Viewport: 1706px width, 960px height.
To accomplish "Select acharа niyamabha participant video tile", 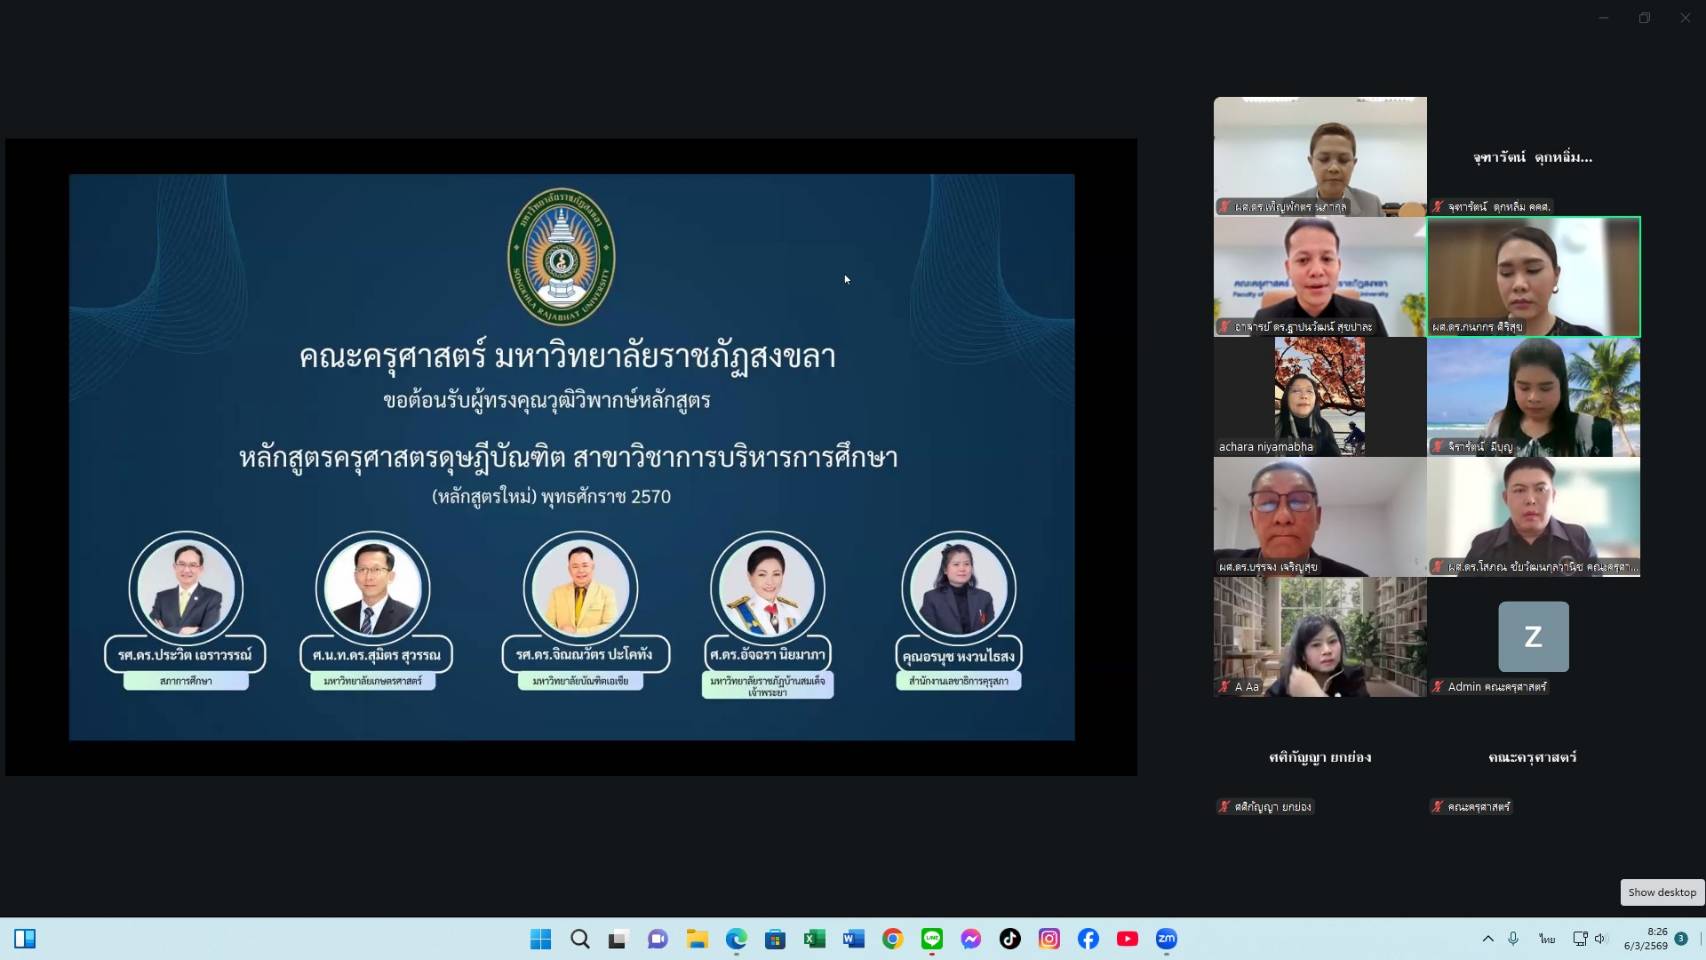I will click(1319, 397).
